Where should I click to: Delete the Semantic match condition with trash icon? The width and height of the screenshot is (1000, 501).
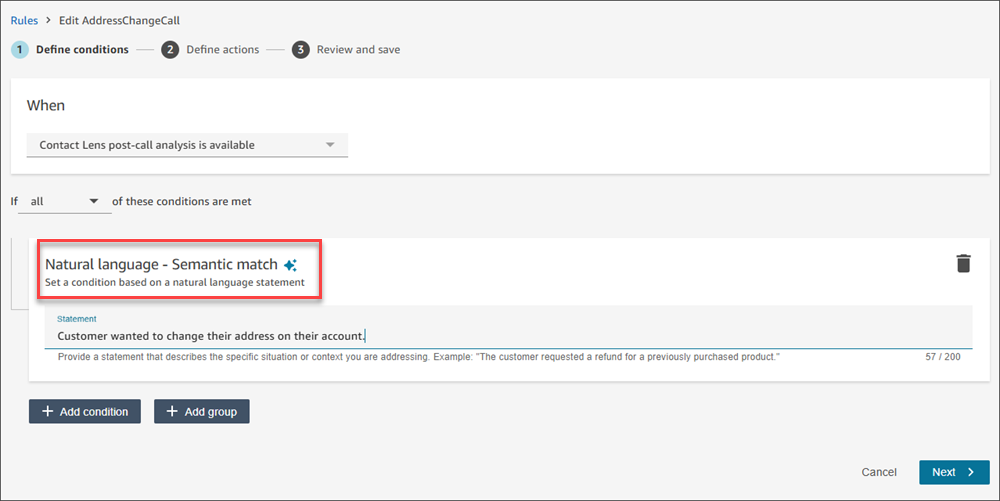tap(963, 263)
